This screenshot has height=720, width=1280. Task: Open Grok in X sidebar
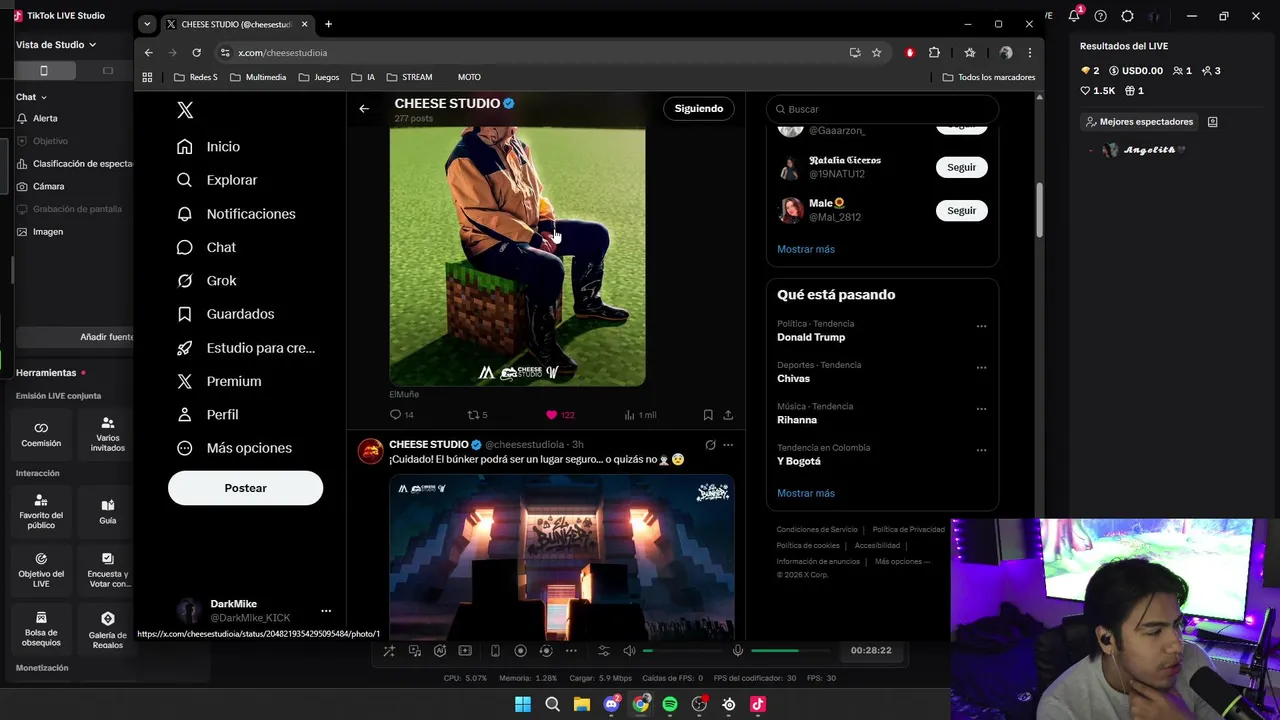tap(207, 281)
